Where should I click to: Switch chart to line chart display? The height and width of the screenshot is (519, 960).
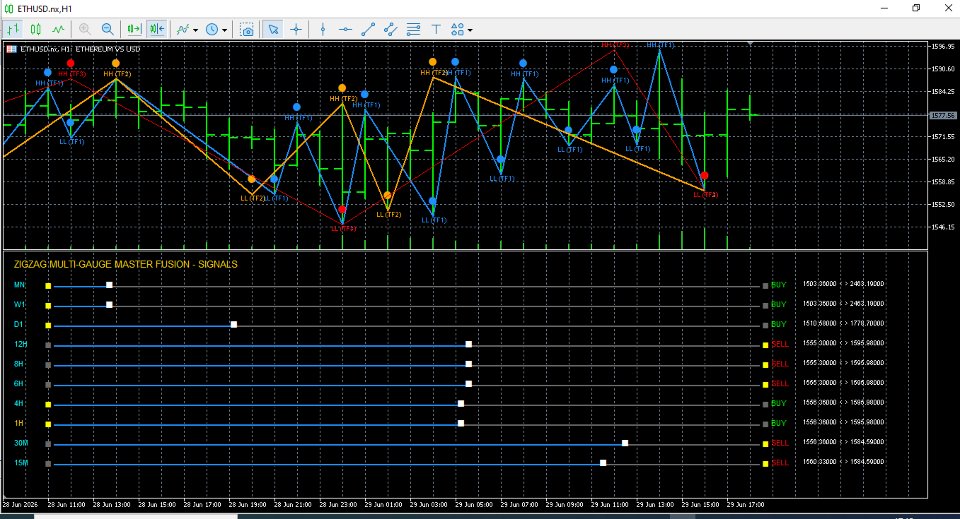[x=58, y=29]
